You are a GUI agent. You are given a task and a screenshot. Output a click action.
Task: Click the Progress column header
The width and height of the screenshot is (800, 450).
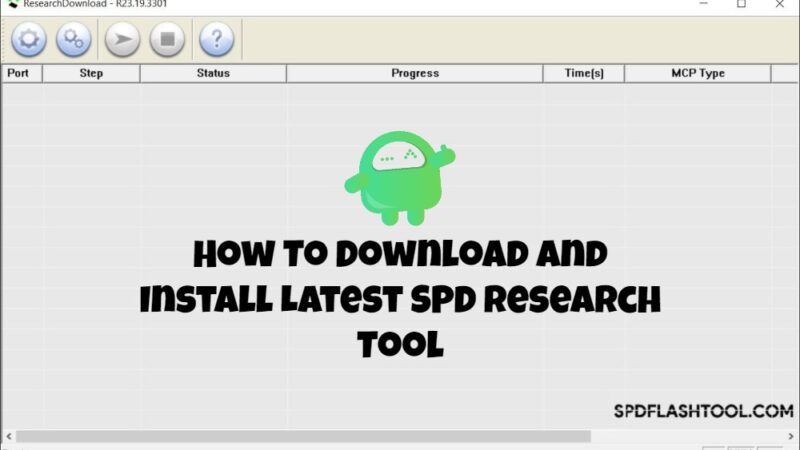point(415,73)
